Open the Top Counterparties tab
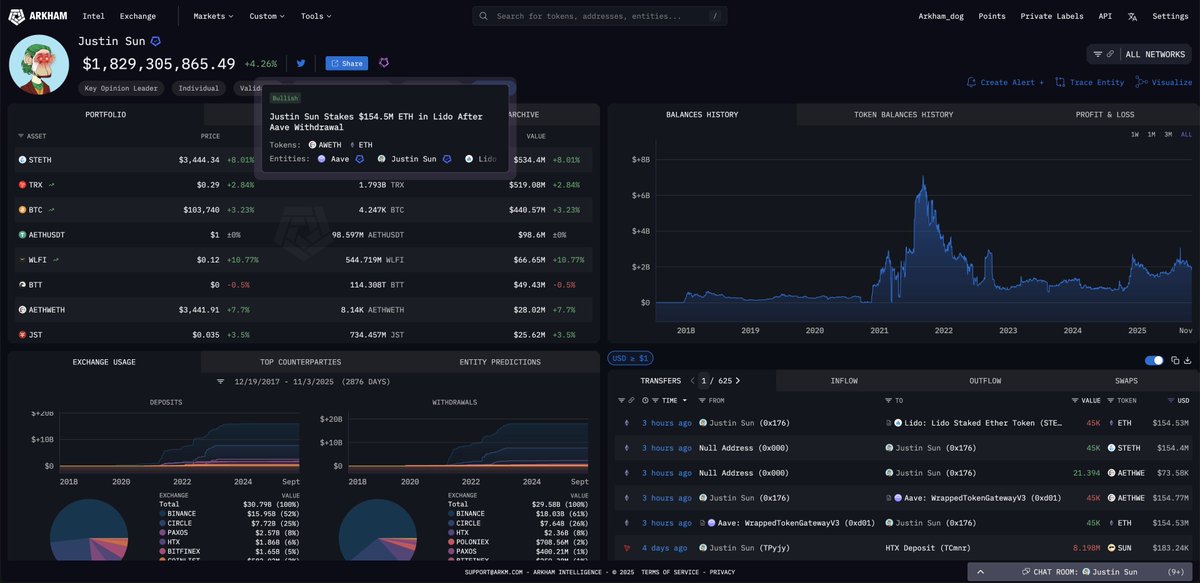This screenshot has width=1200, height=583. pyautogui.click(x=300, y=362)
